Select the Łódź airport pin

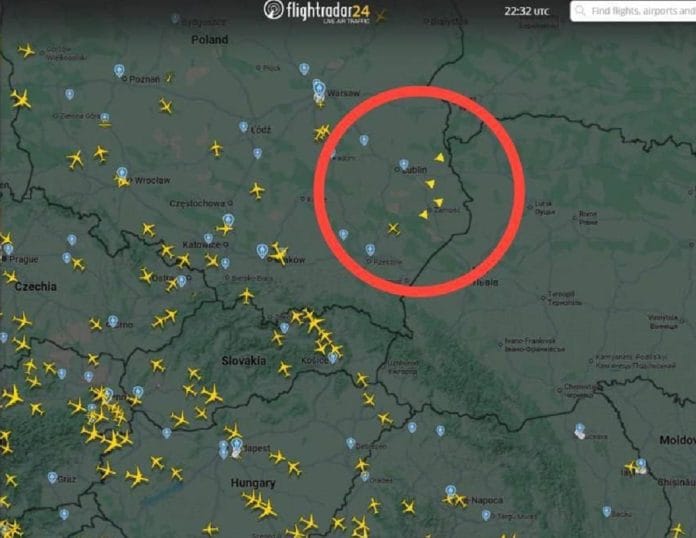(x=243, y=127)
